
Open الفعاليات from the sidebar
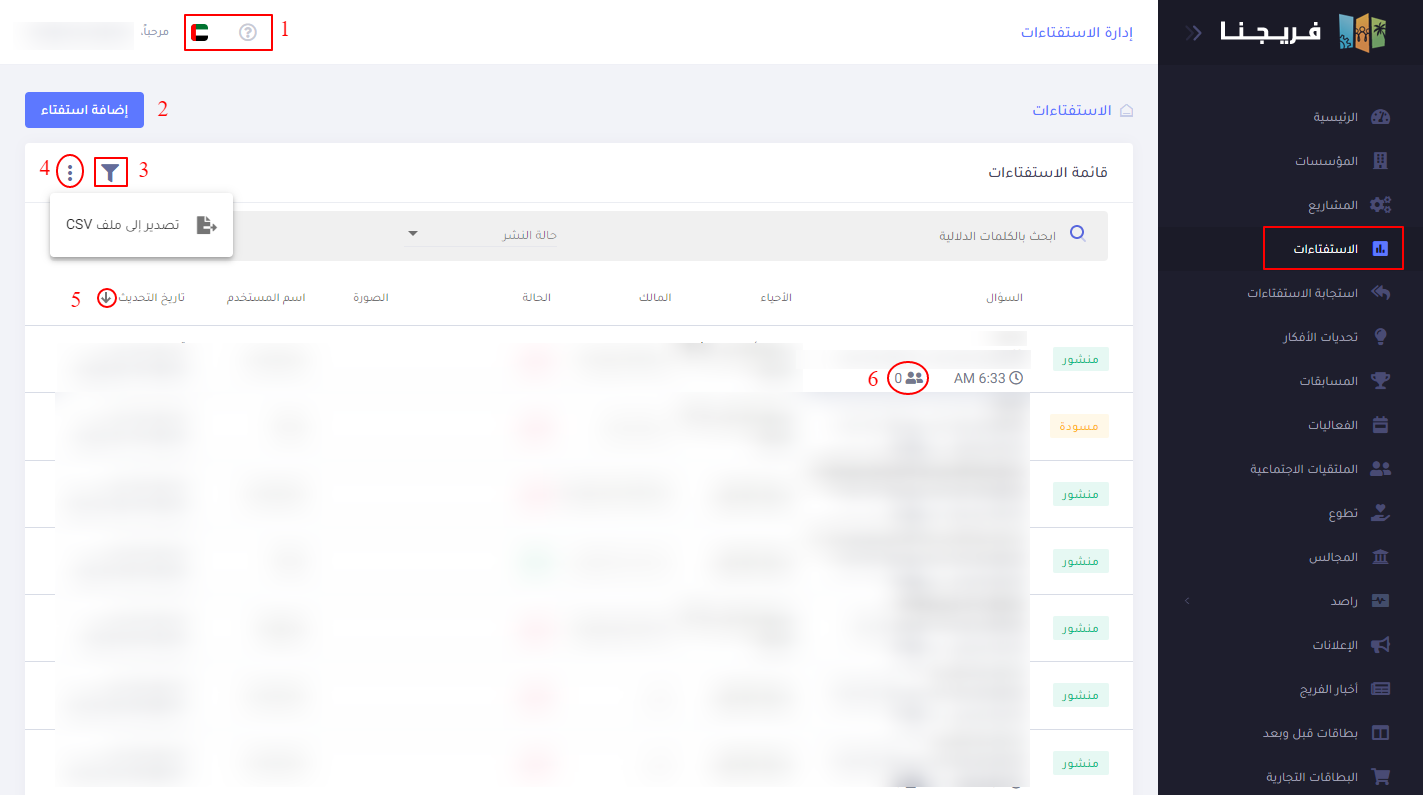point(1333,425)
